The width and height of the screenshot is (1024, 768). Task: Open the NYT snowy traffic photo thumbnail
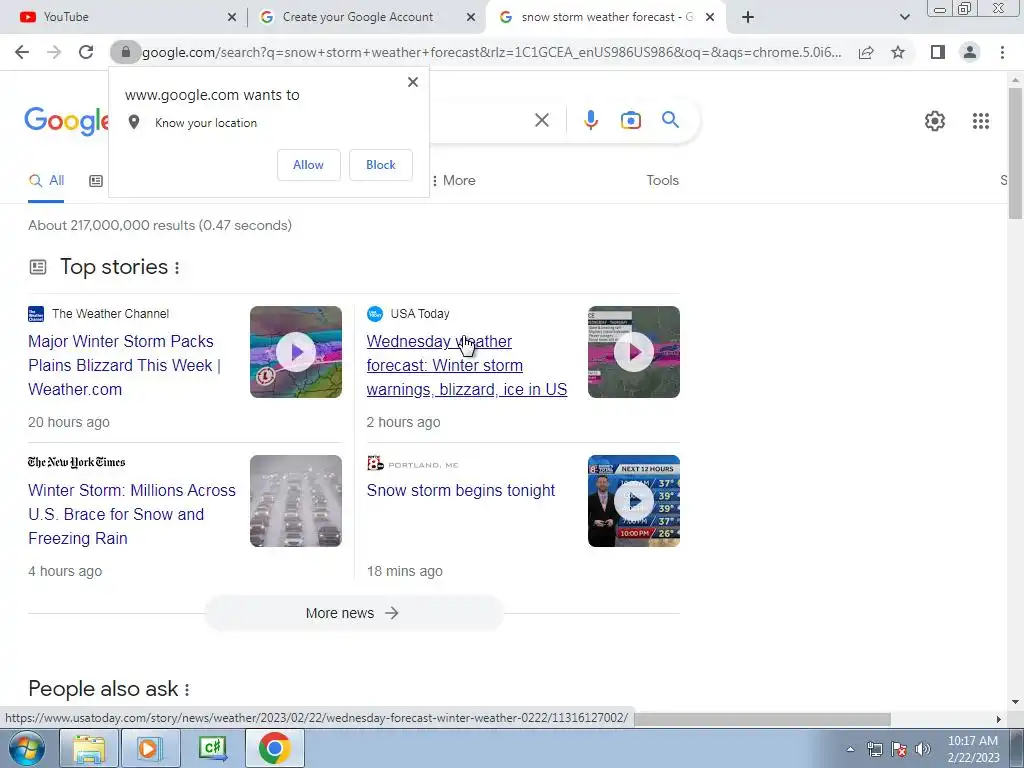point(296,501)
